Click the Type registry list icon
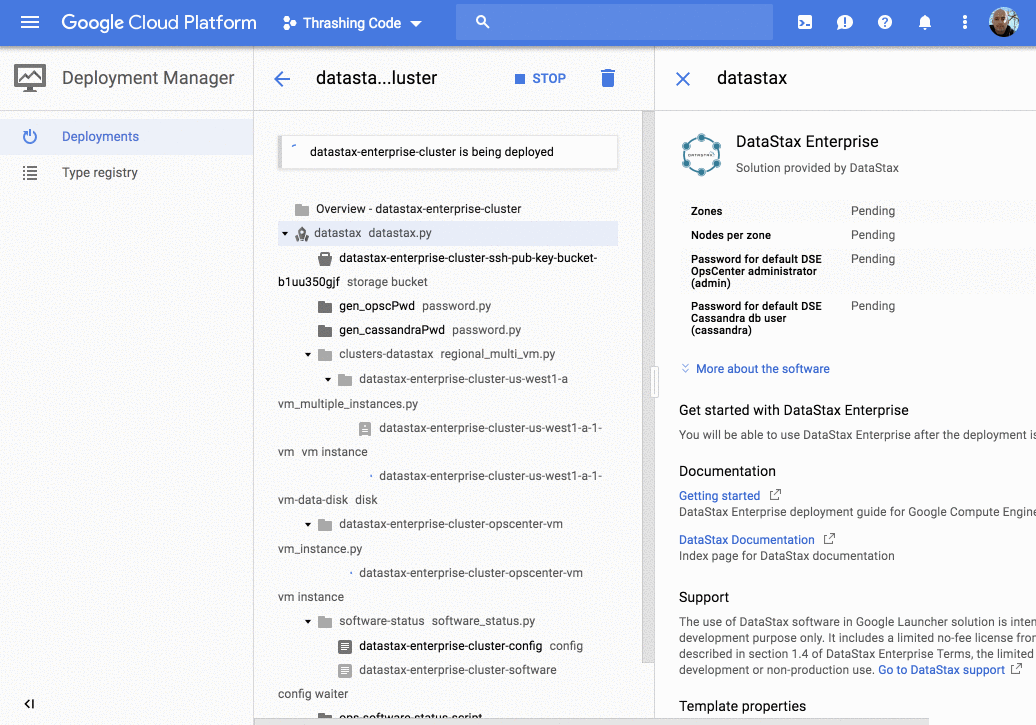 30,173
